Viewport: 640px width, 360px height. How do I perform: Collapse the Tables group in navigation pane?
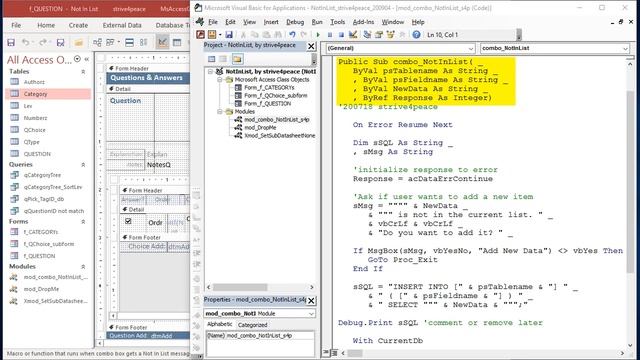(x=83, y=71)
